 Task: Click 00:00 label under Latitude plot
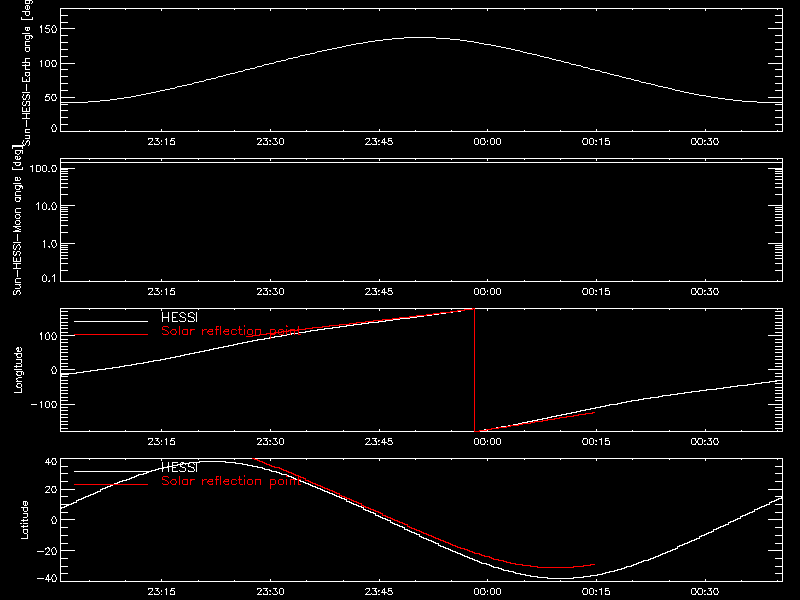(487, 592)
